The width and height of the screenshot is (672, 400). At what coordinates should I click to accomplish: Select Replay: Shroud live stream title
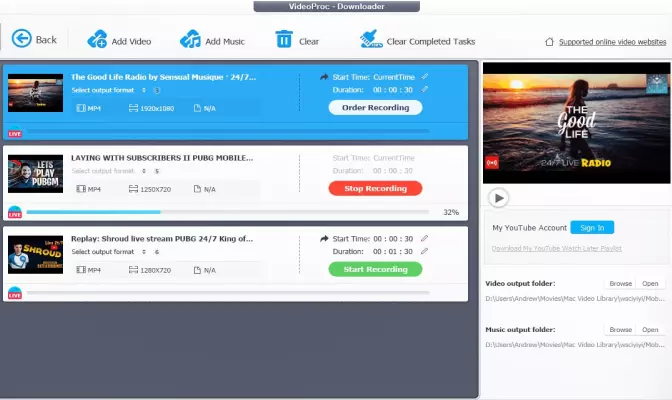[162, 239]
